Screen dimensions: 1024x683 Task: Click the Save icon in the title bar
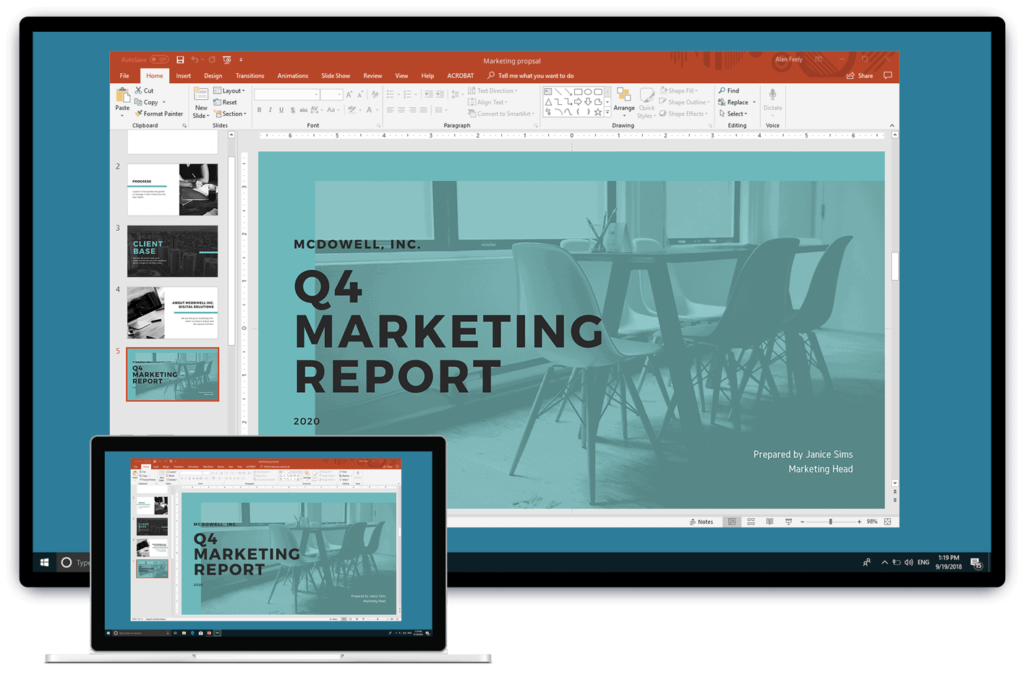click(180, 59)
